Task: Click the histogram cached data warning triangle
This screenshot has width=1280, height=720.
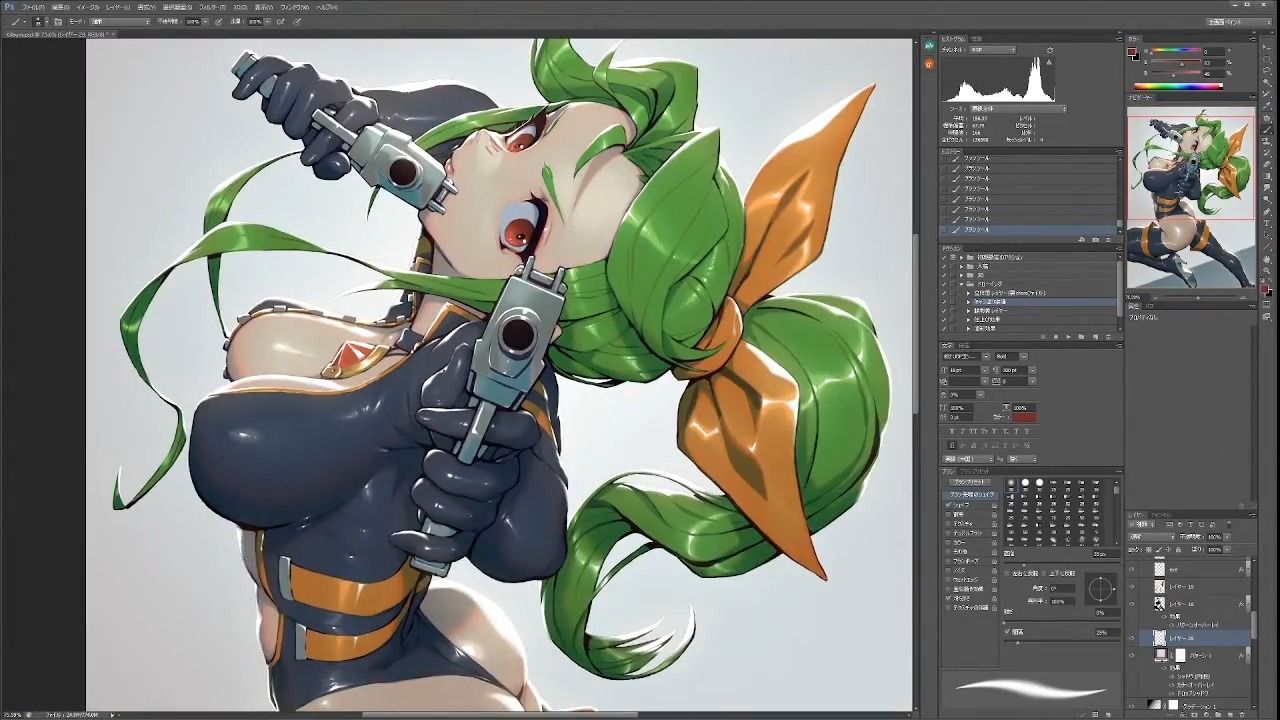Action: pos(1049,62)
